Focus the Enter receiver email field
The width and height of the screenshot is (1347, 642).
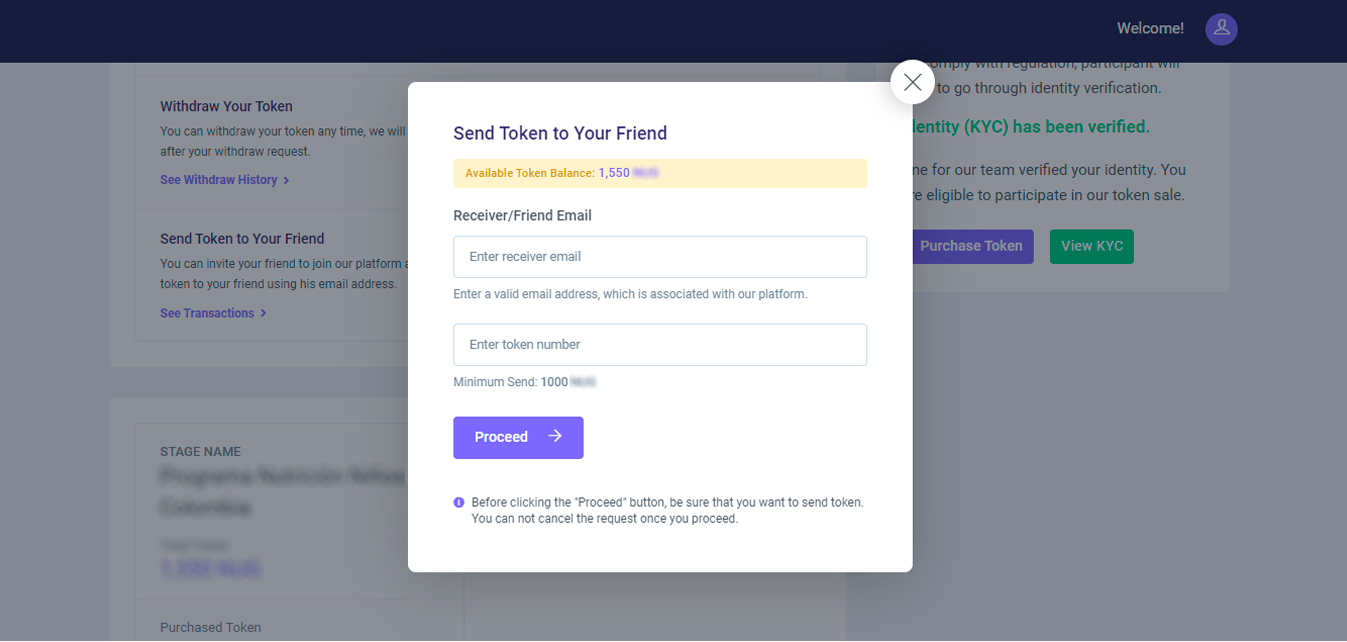[659, 257]
